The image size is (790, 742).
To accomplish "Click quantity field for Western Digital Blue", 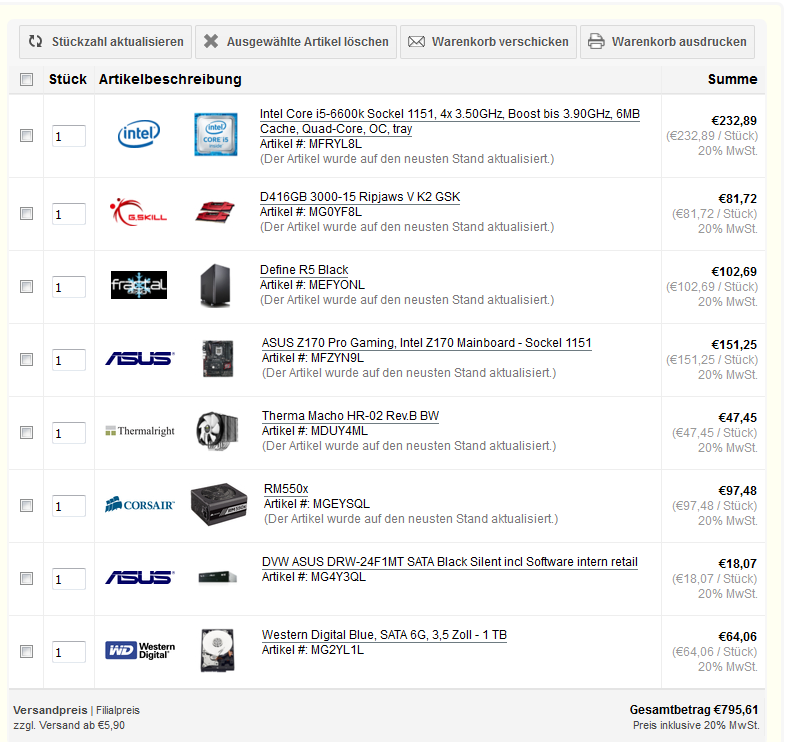I will 69,652.
